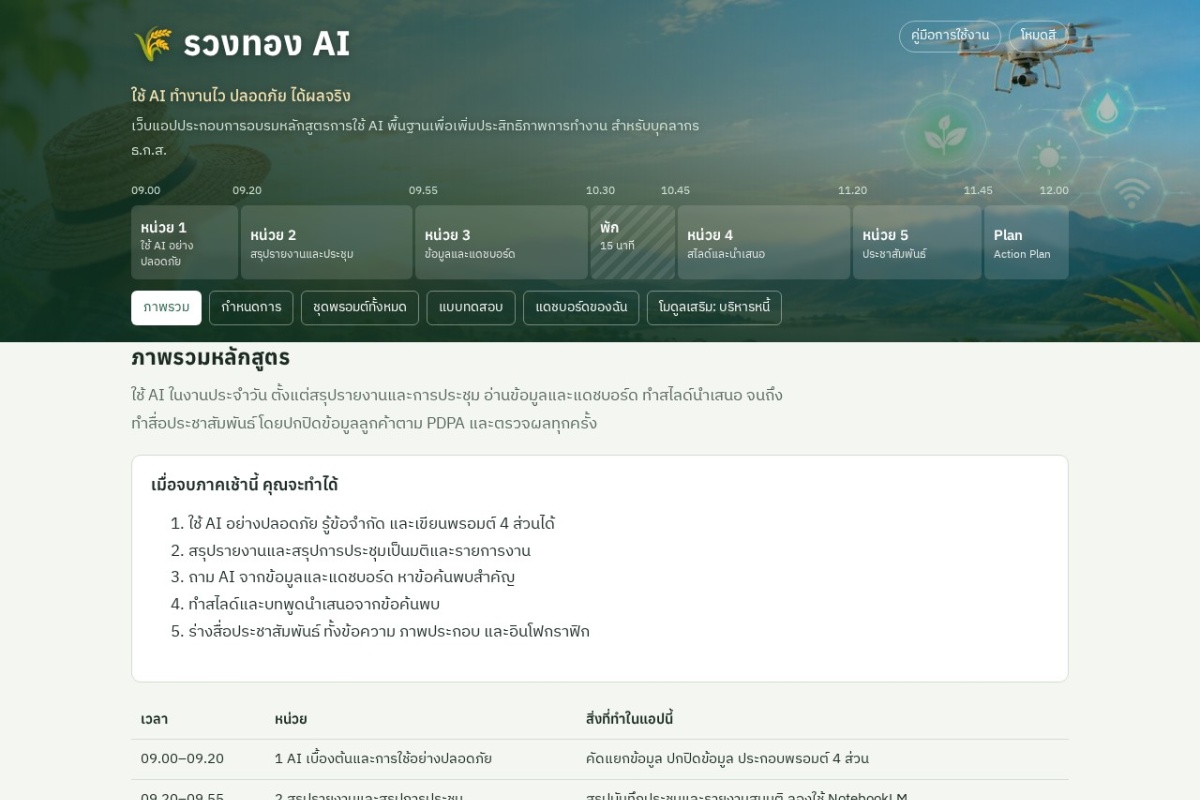This screenshot has height=800, width=1200.
Task: Select the หน่วย 5 ประชาสัมพันธ์ block
Action: tap(917, 242)
